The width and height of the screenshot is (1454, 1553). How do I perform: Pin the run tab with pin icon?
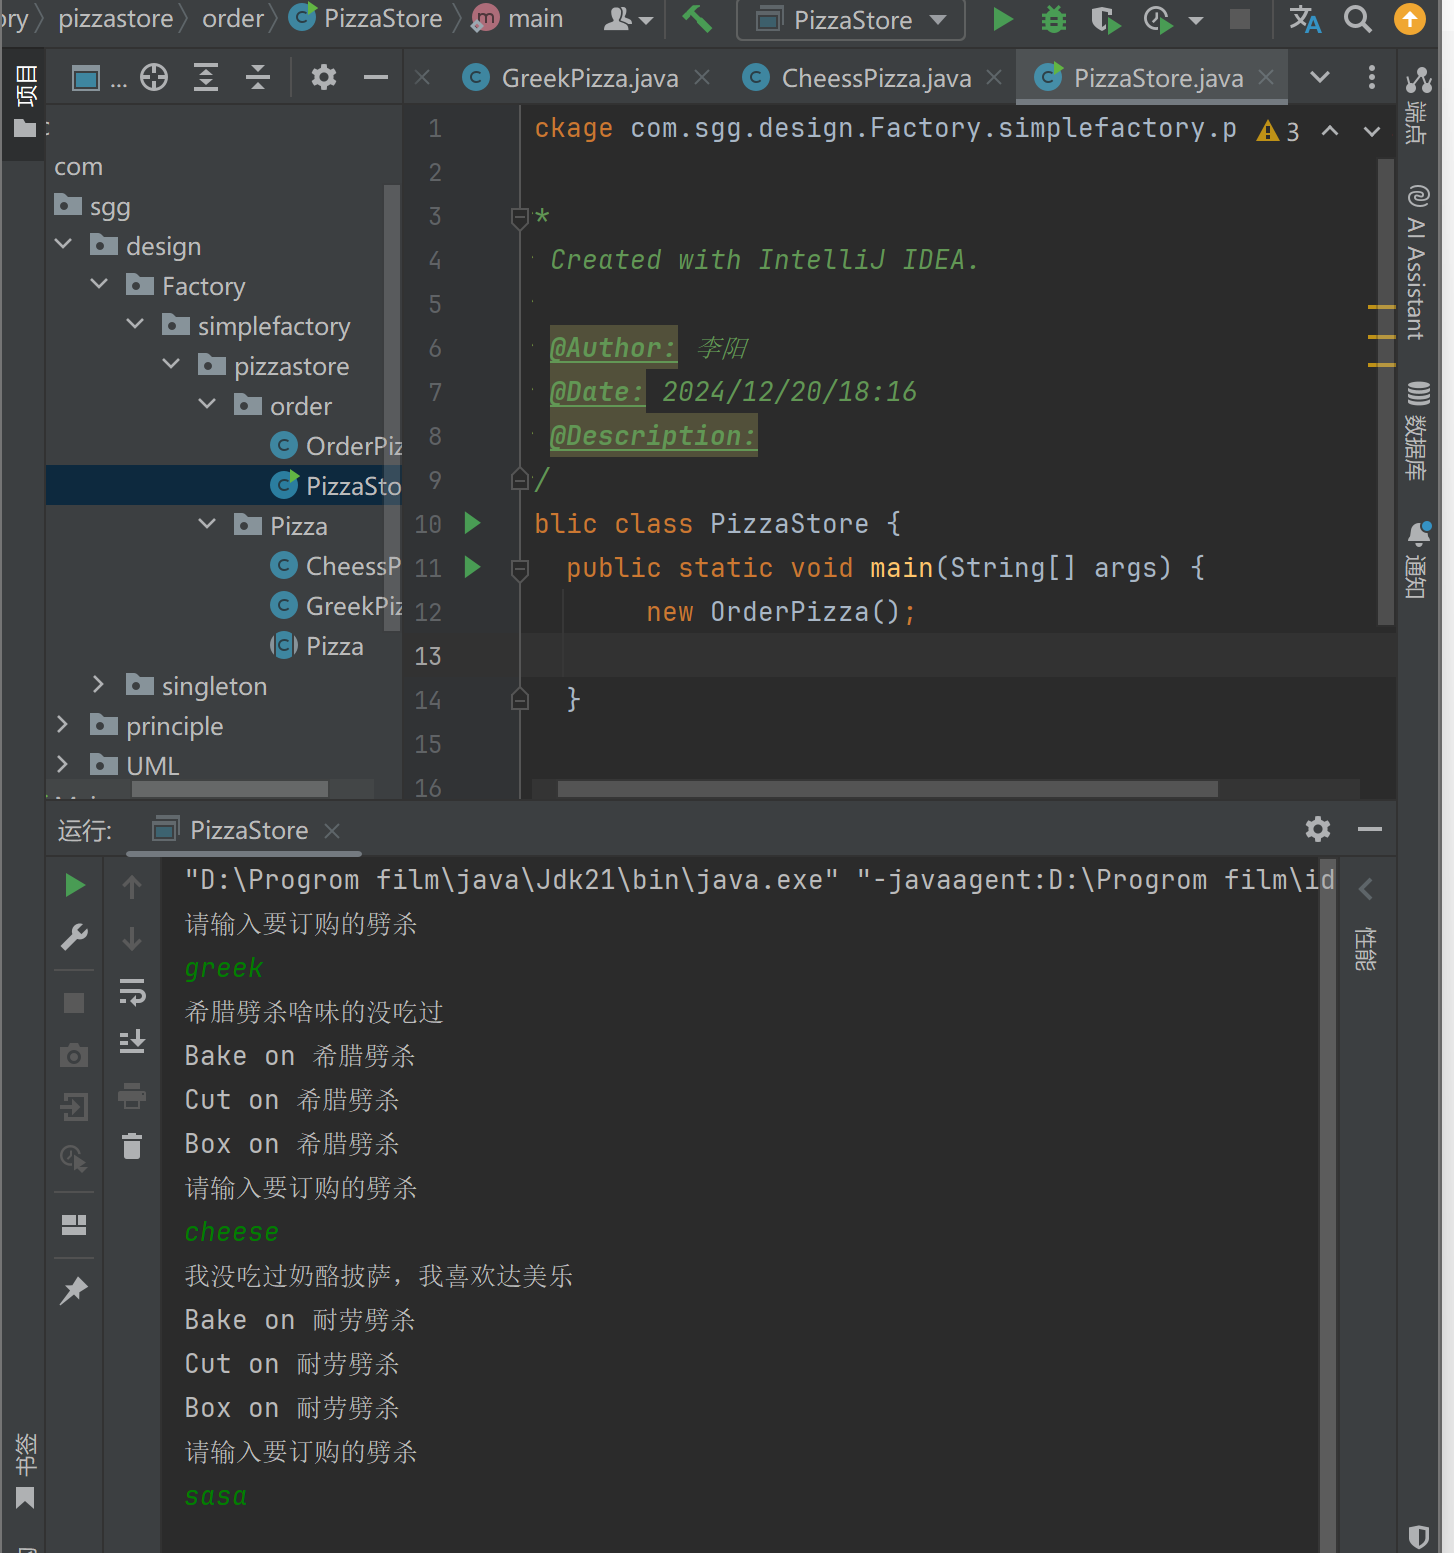tap(74, 1290)
